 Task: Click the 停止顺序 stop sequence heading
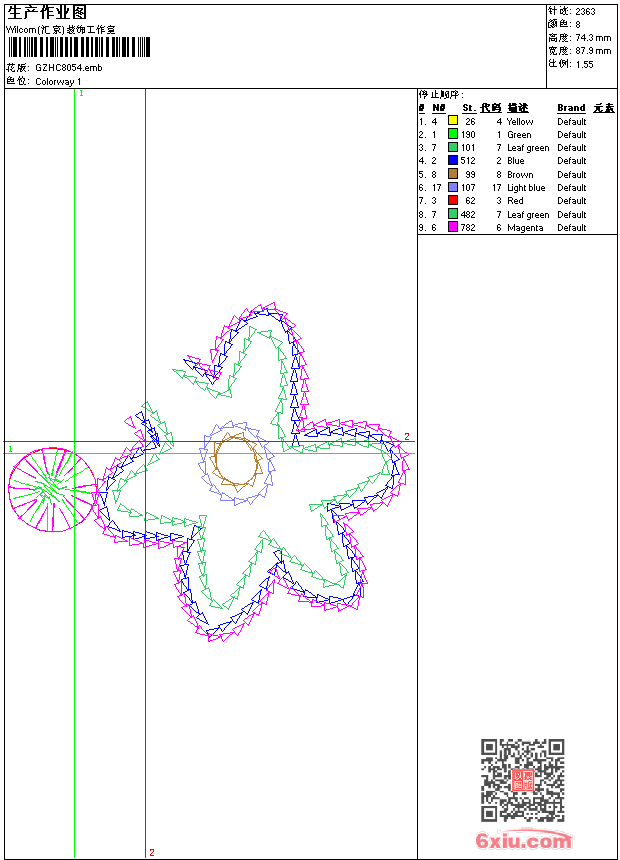[x=441, y=95]
